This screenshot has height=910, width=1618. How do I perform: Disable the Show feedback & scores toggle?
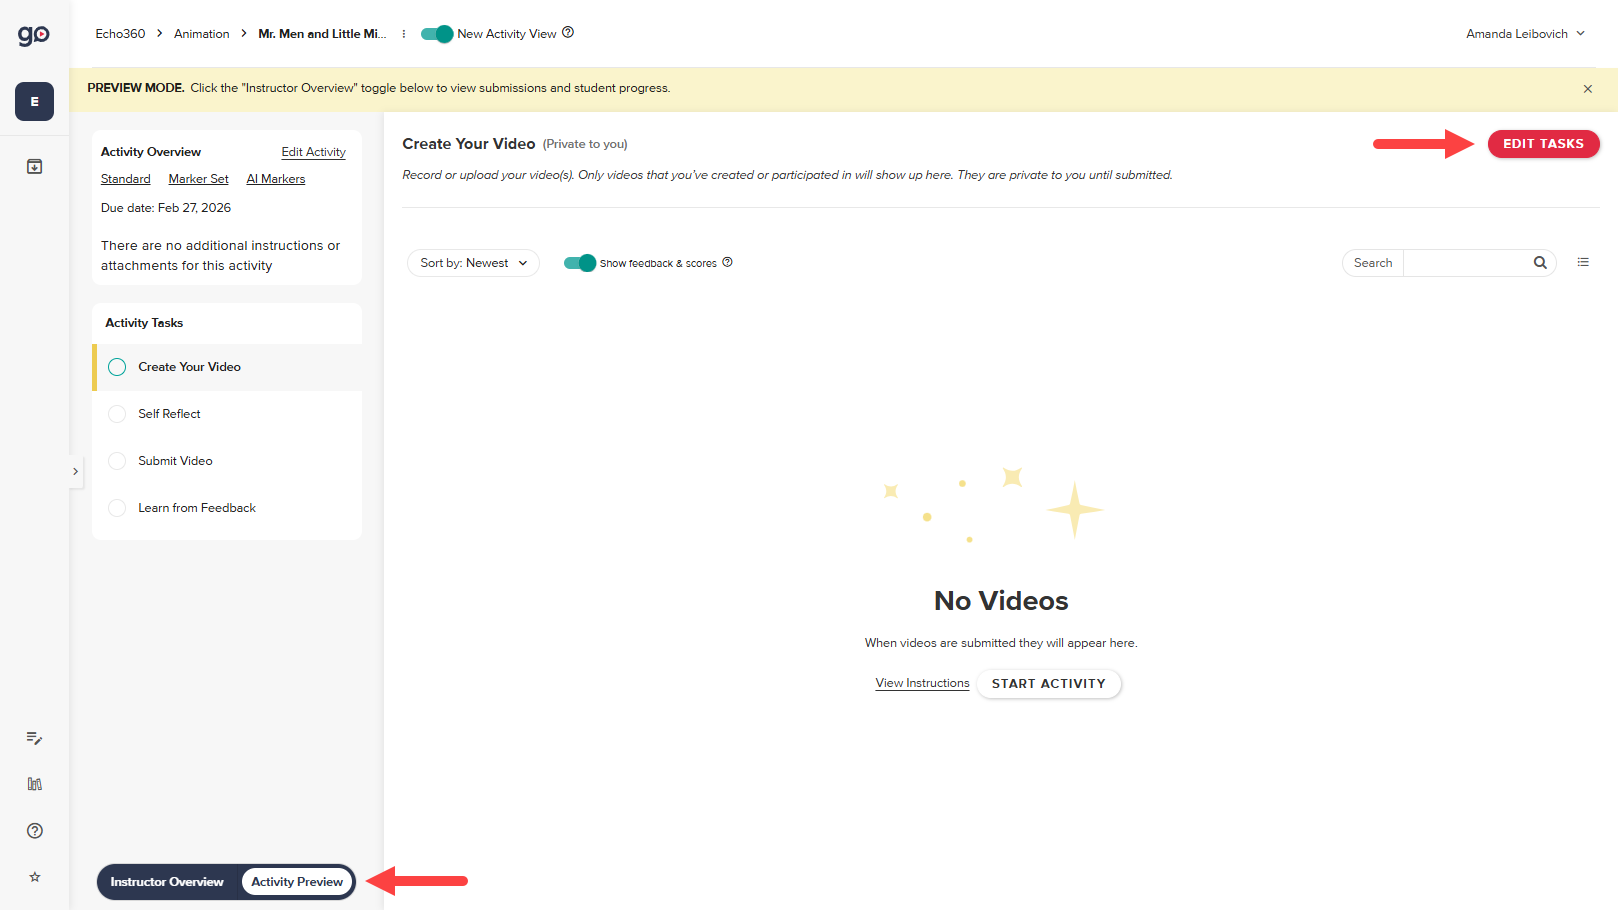[x=580, y=262]
